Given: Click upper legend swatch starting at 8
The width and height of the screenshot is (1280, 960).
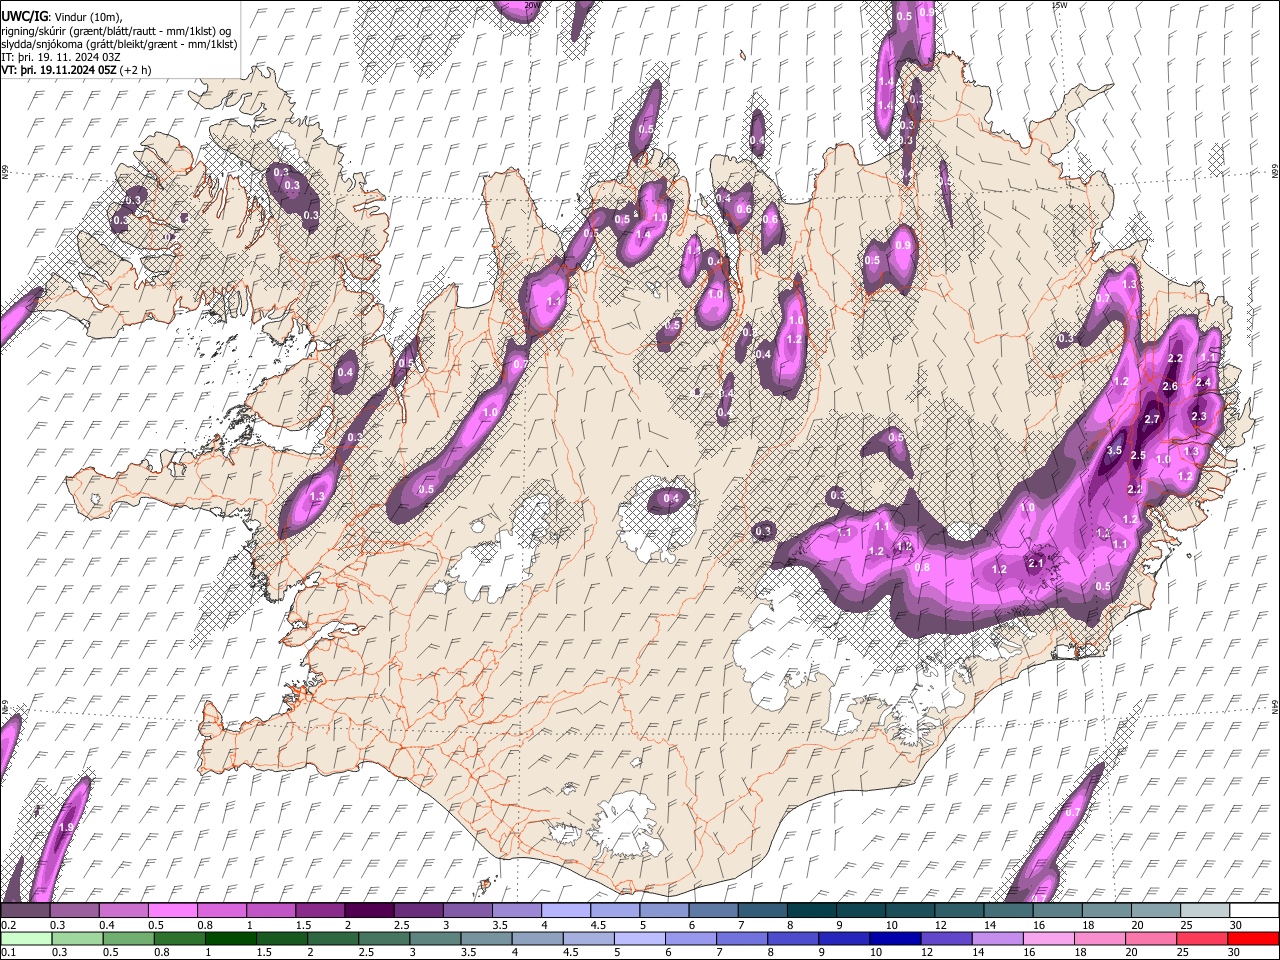Looking at the screenshot, I should coord(812,910).
